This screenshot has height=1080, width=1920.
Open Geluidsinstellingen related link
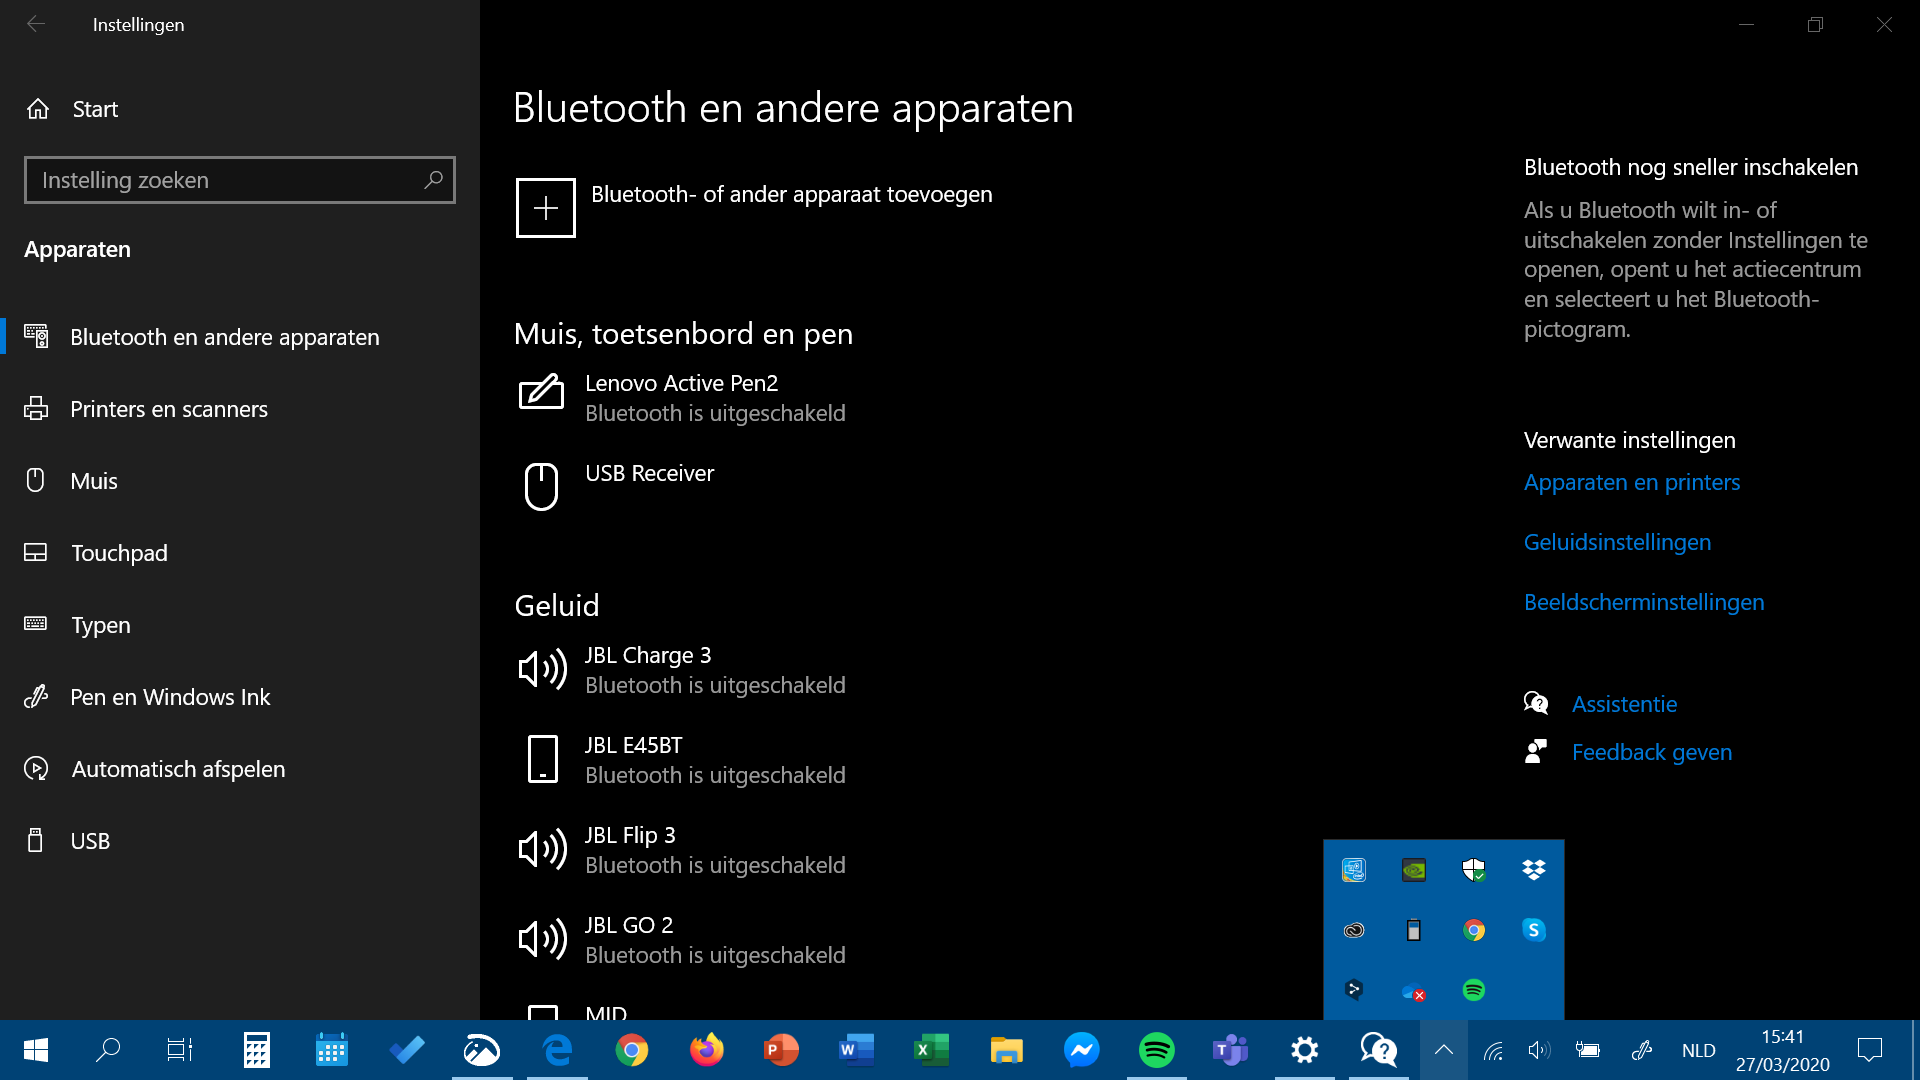click(x=1617, y=542)
